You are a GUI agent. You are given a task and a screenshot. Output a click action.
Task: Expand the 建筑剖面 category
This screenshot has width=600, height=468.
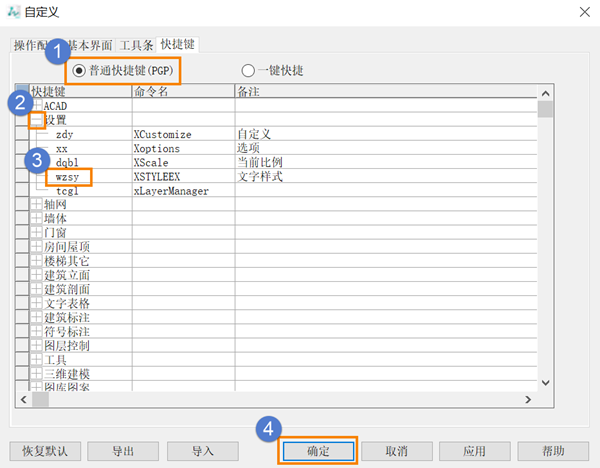tap(37, 289)
